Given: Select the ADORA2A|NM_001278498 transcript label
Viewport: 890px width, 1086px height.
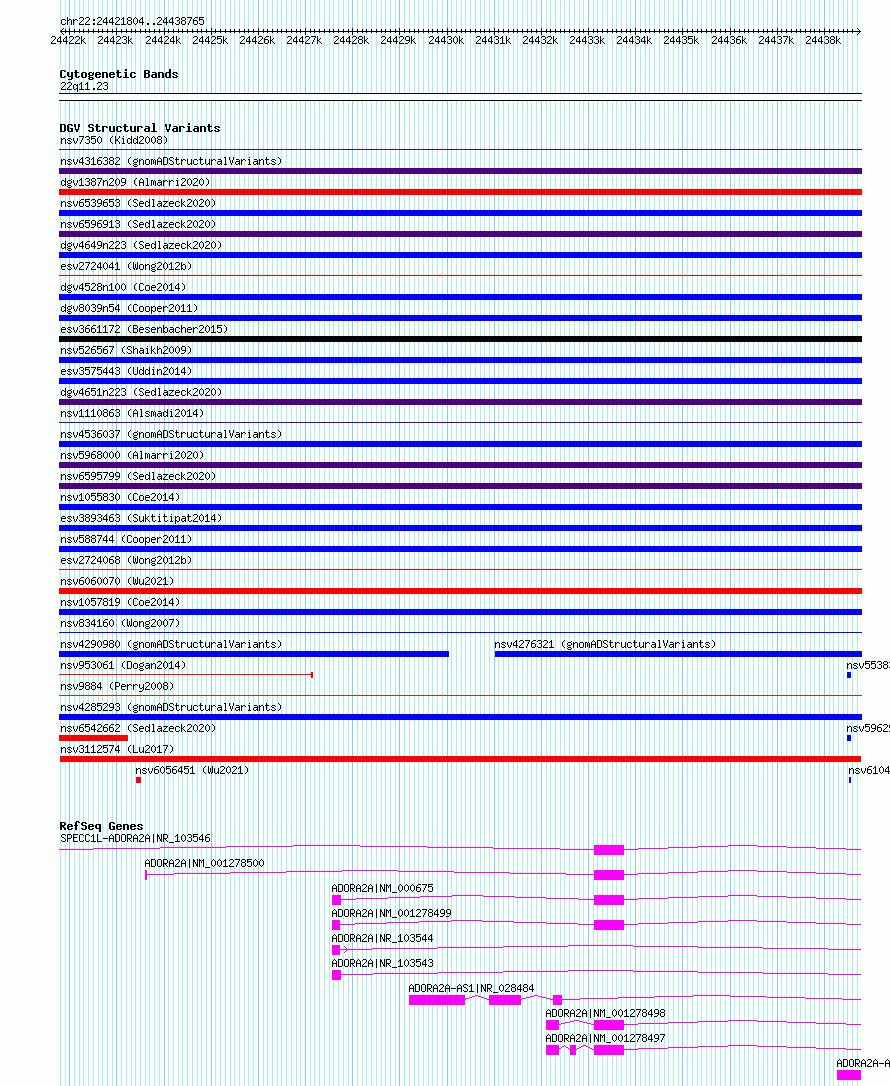Looking at the screenshot, I should 605,1013.
